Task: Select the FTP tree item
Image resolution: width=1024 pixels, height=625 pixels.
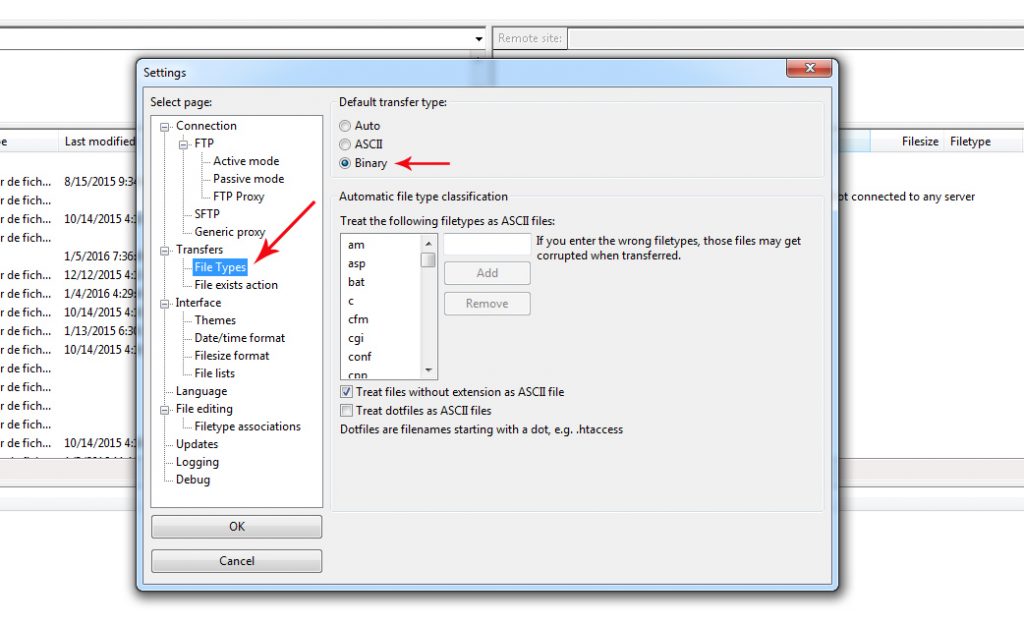Action: point(204,143)
